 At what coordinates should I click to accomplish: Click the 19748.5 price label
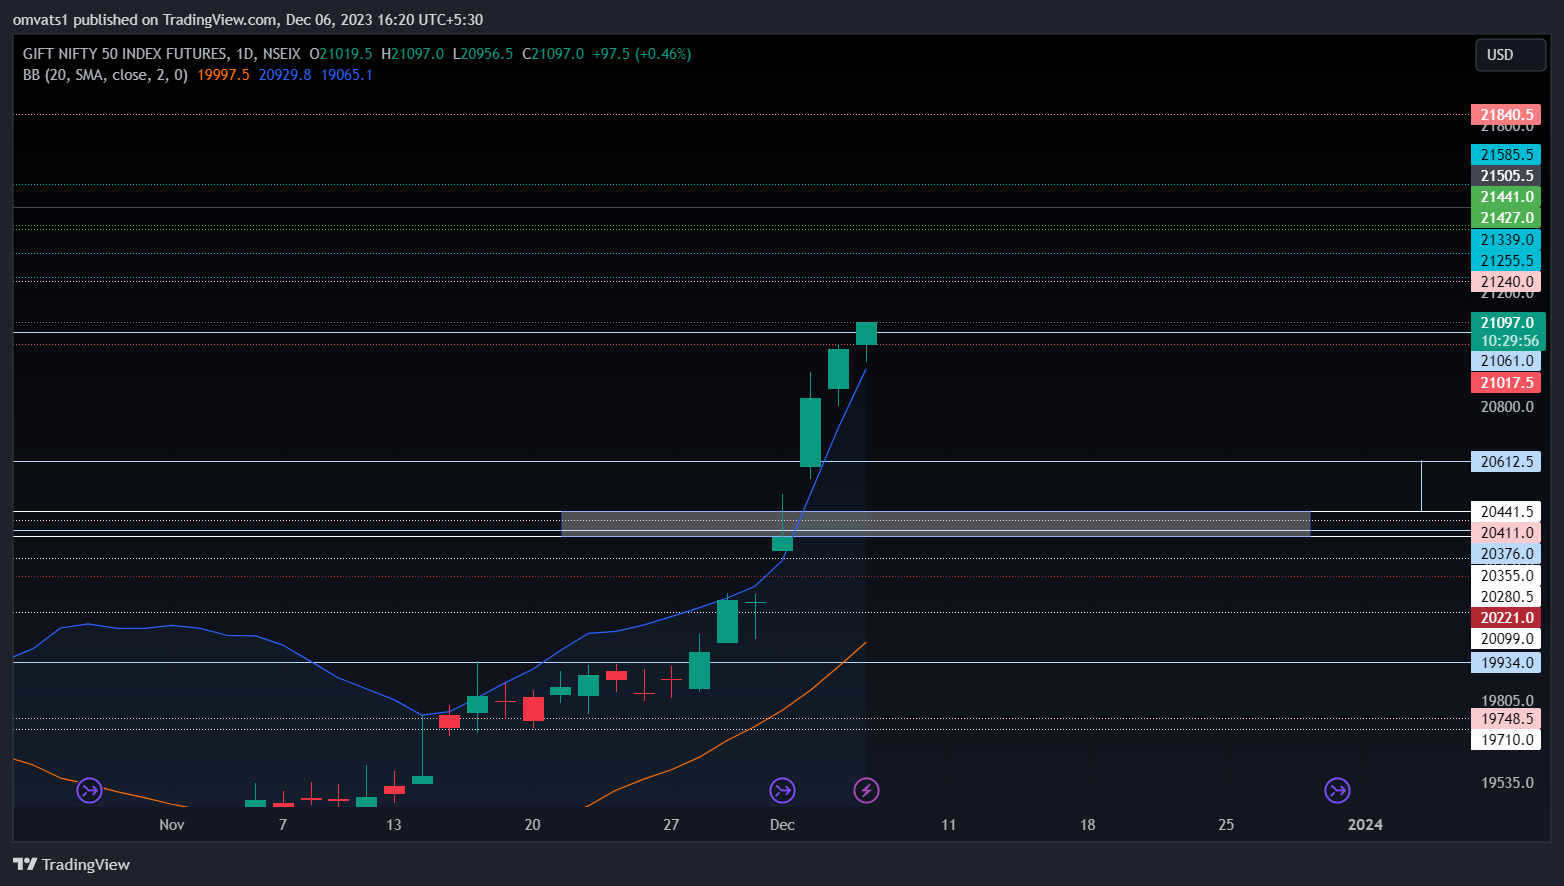[x=1506, y=719]
